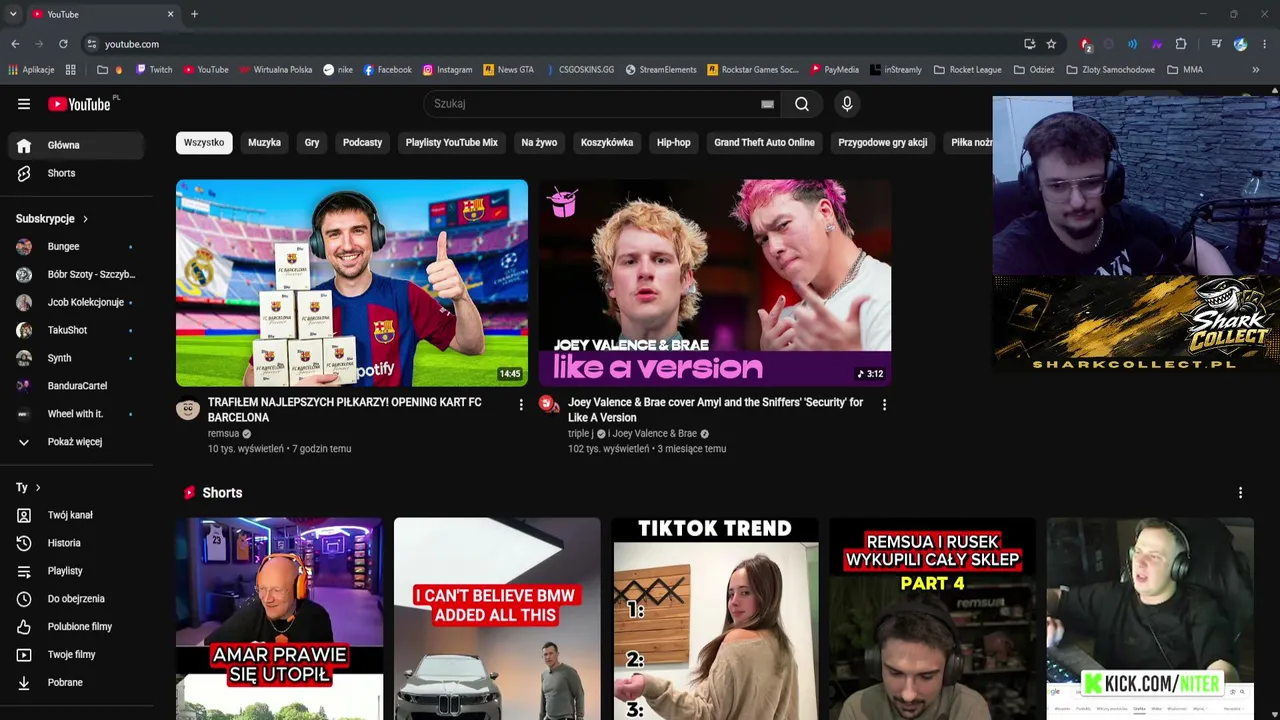The width and height of the screenshot is (1280, 720).
Task: Open a new browser tab
Action: [194, 14]
